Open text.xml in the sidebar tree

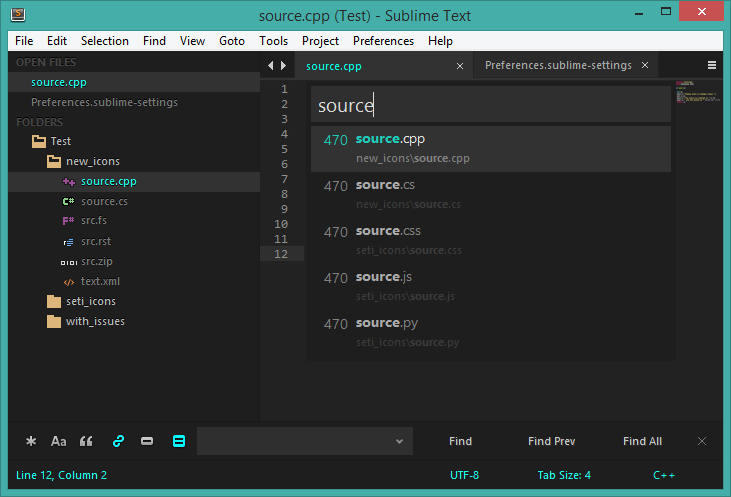click(x=100, y=282)
